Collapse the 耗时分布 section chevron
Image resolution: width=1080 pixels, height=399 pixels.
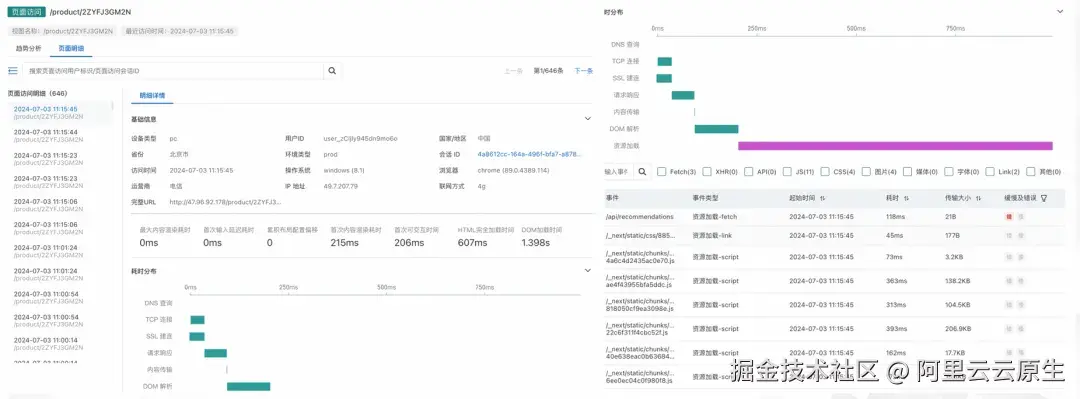588,270
